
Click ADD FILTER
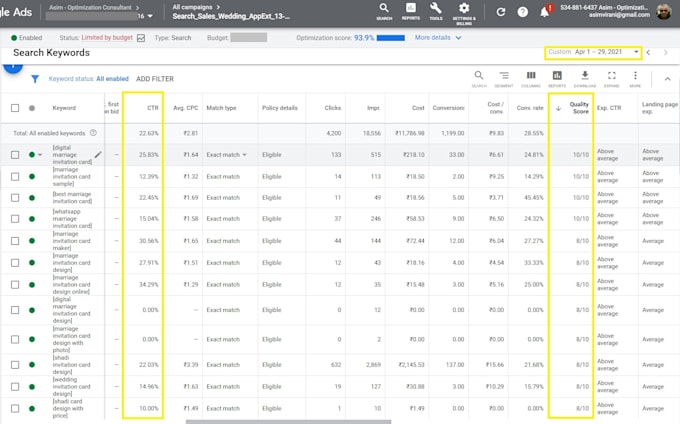[x=155, y=79]
